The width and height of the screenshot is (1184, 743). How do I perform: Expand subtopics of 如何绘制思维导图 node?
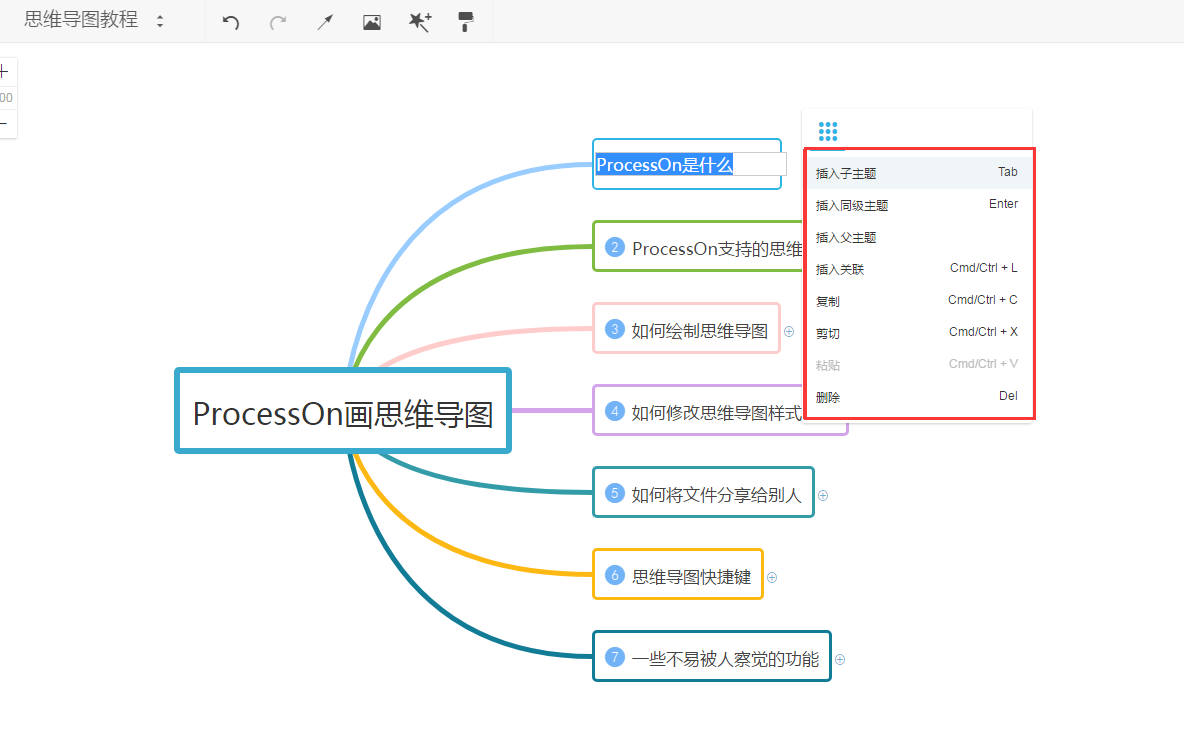pyautogui.click(x=789, y=329)
